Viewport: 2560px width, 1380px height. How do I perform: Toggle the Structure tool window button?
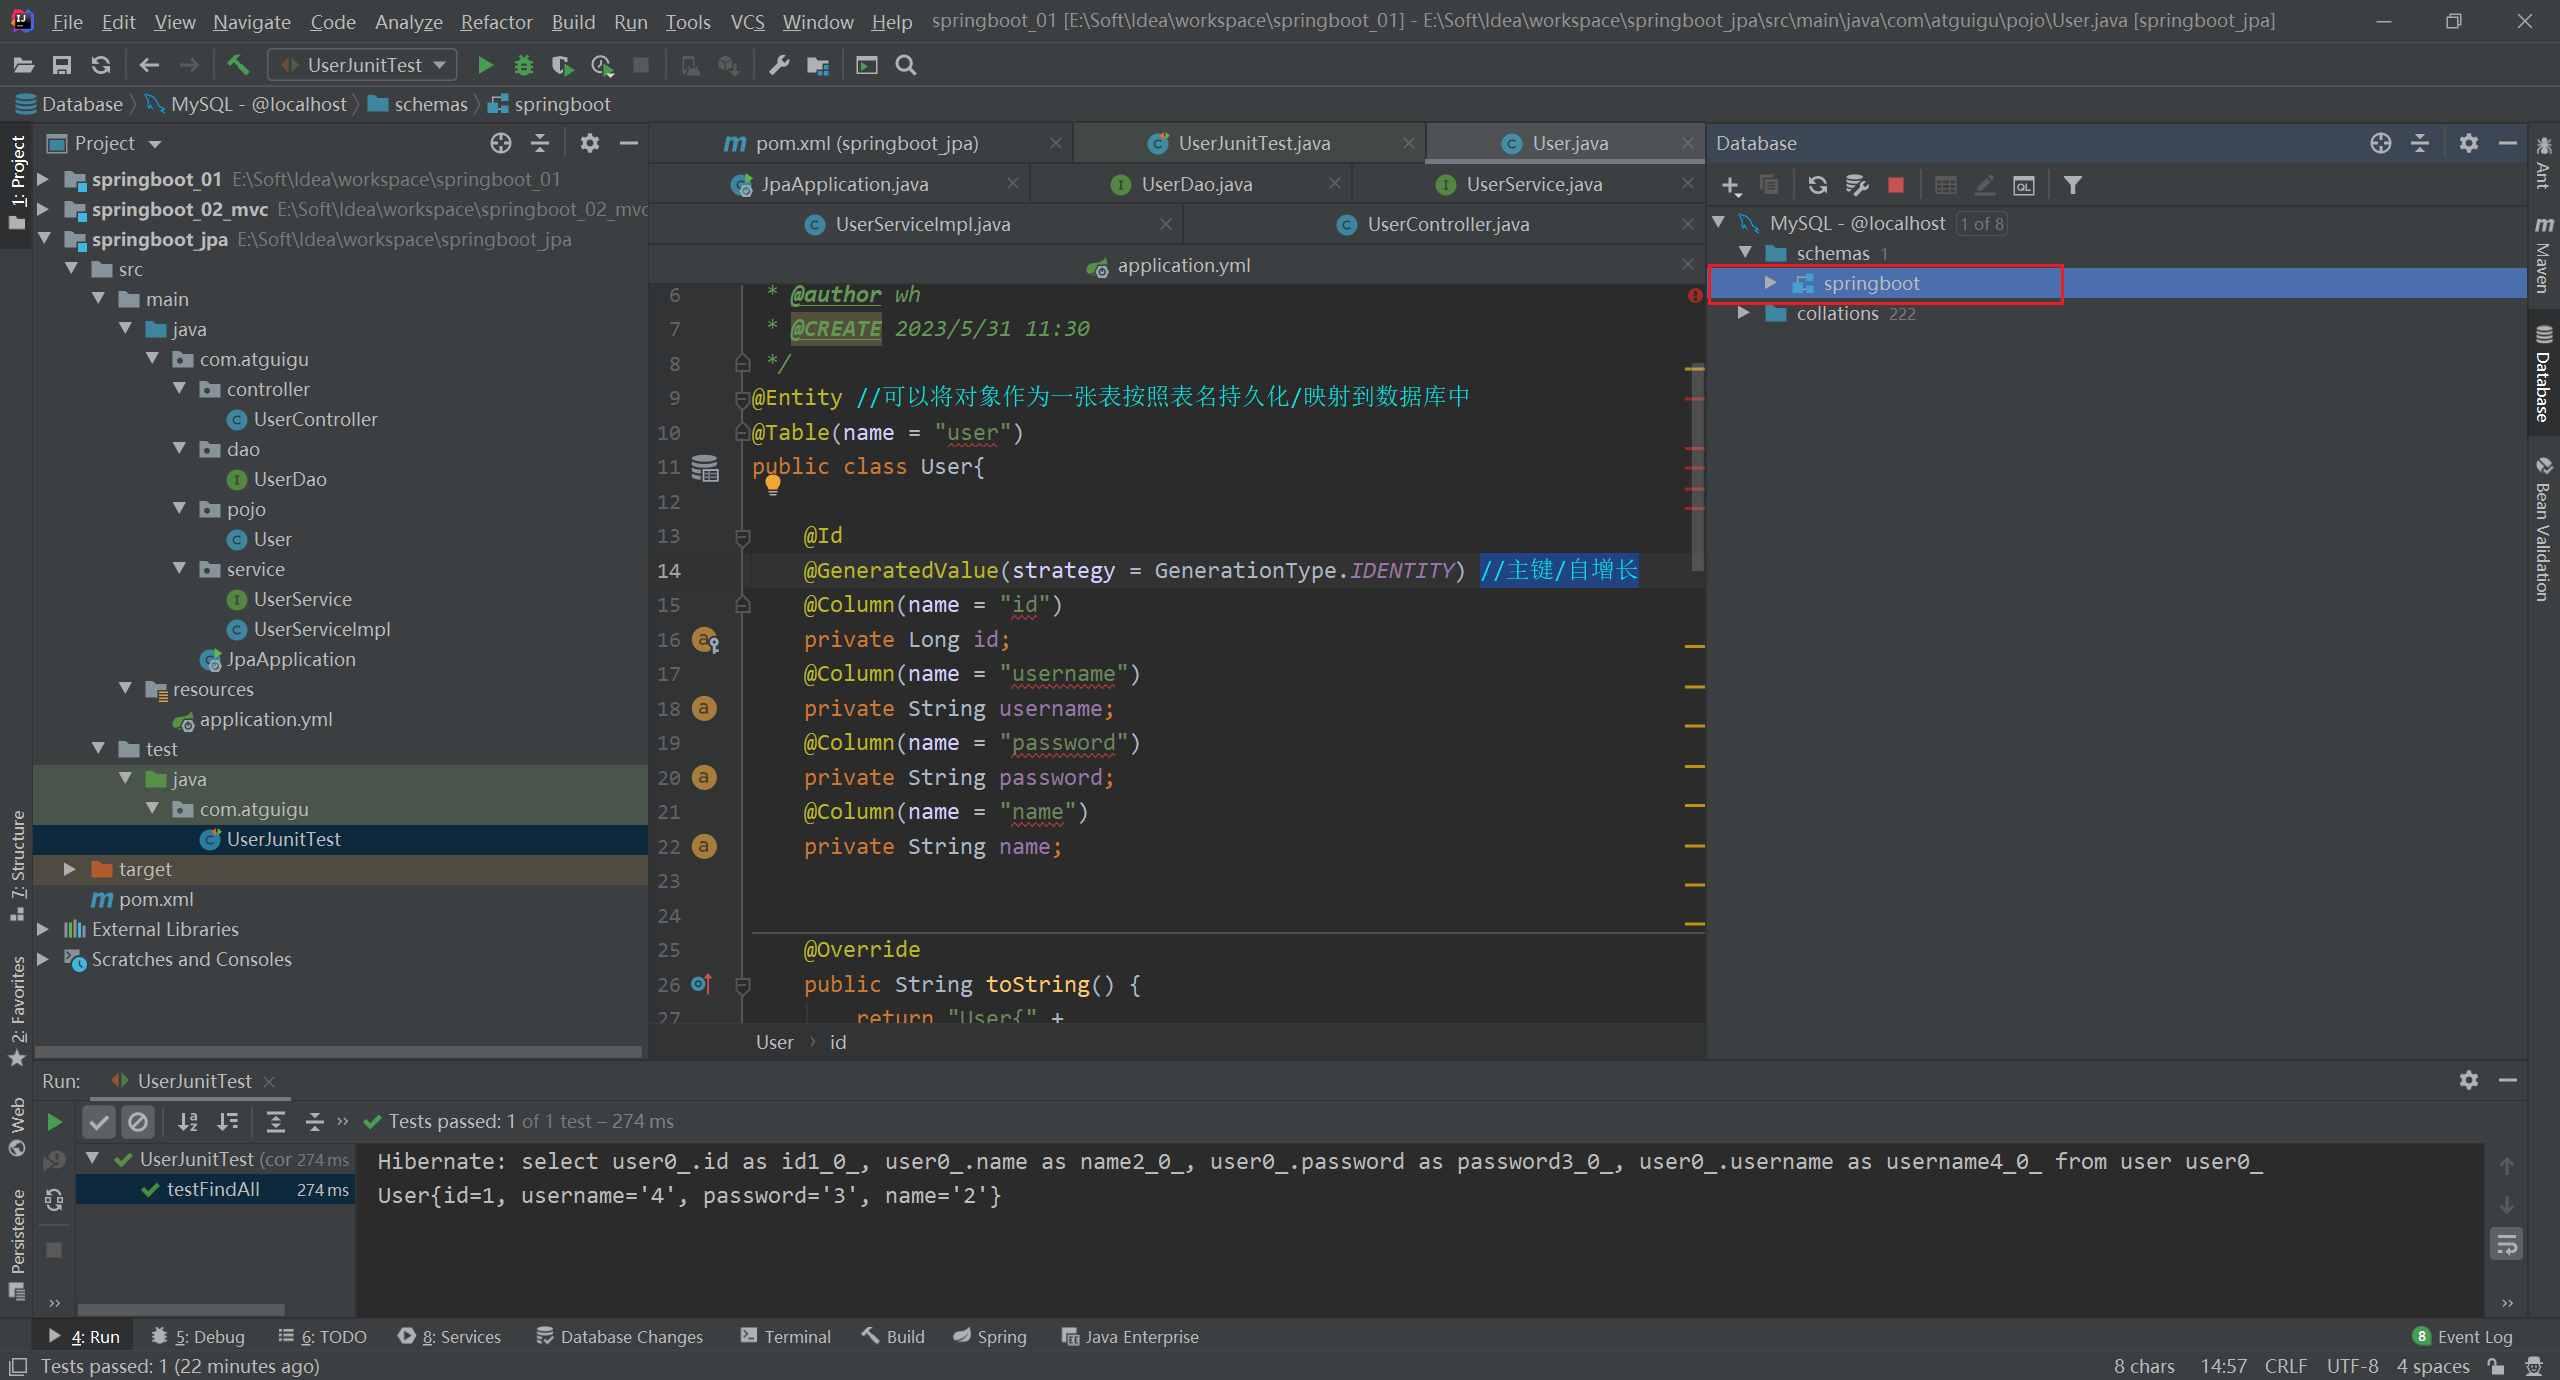tap(17, 865)
